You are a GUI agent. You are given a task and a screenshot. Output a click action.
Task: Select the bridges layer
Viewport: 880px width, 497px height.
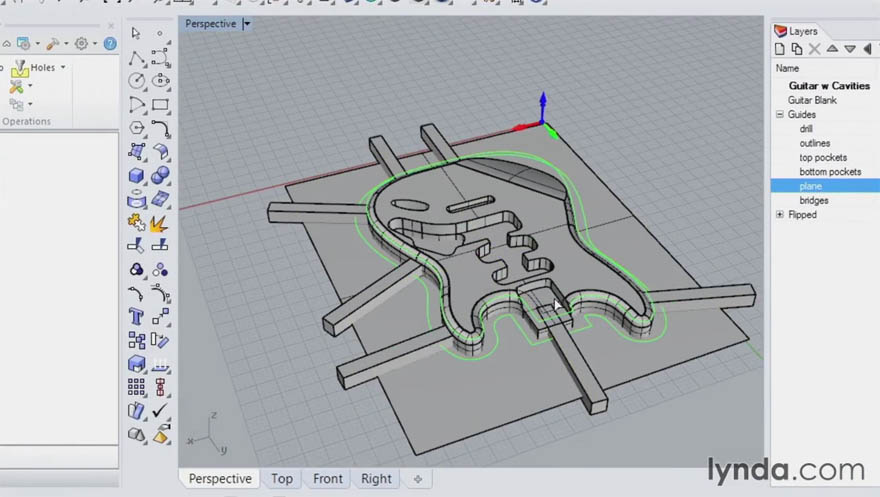[814, 201]
